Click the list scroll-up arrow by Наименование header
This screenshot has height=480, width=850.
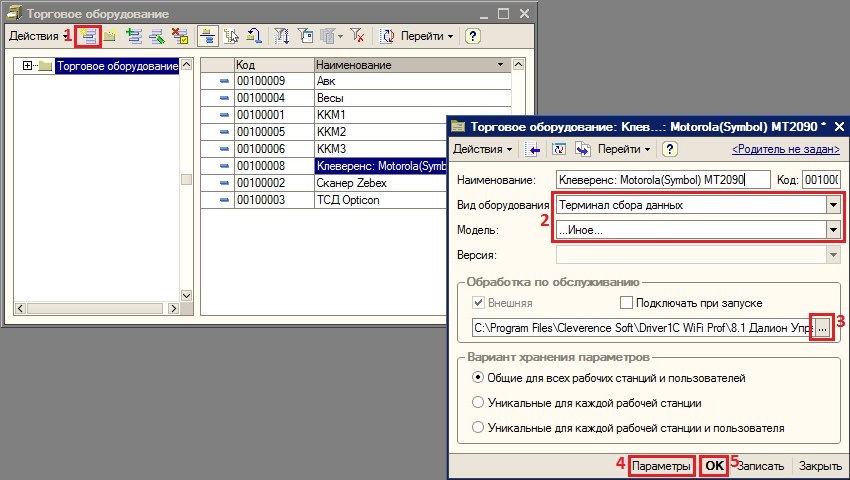click(x=518, y=65)
